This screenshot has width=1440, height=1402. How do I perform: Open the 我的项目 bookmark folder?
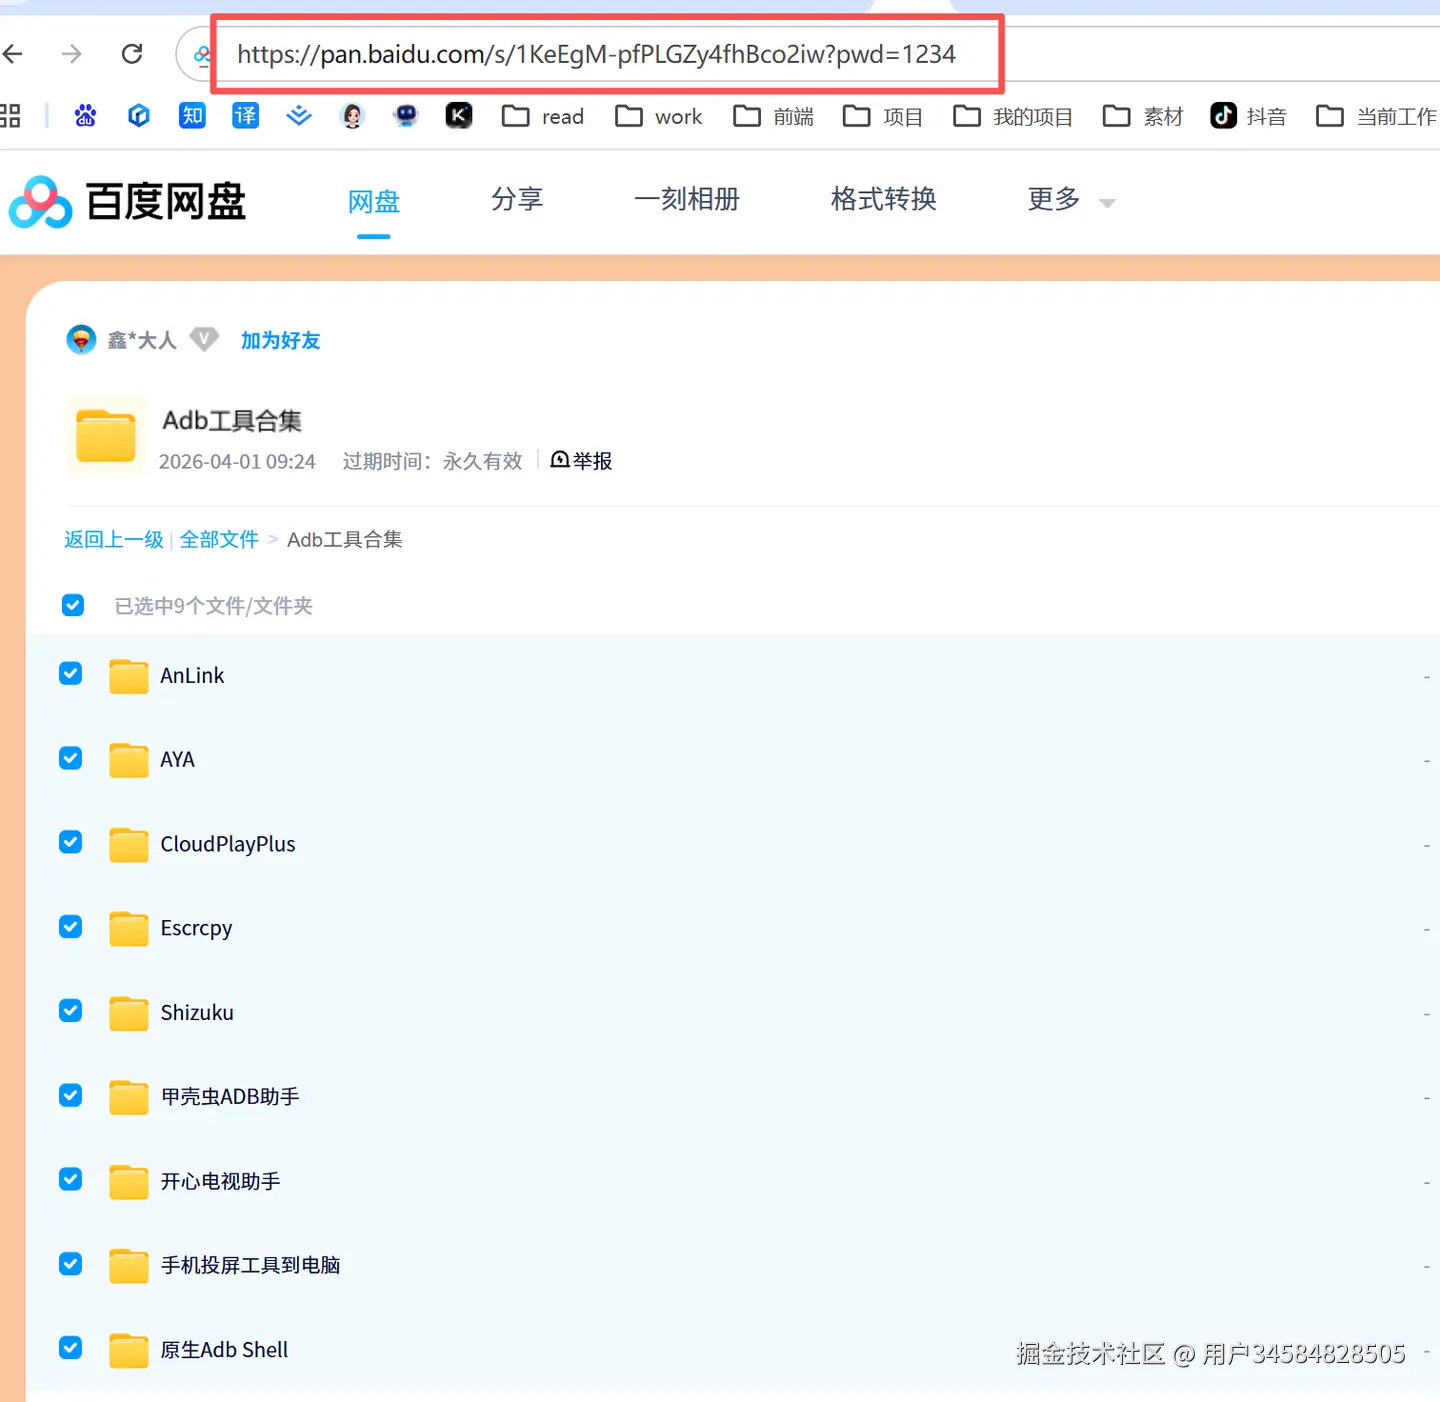[1013, 117]
